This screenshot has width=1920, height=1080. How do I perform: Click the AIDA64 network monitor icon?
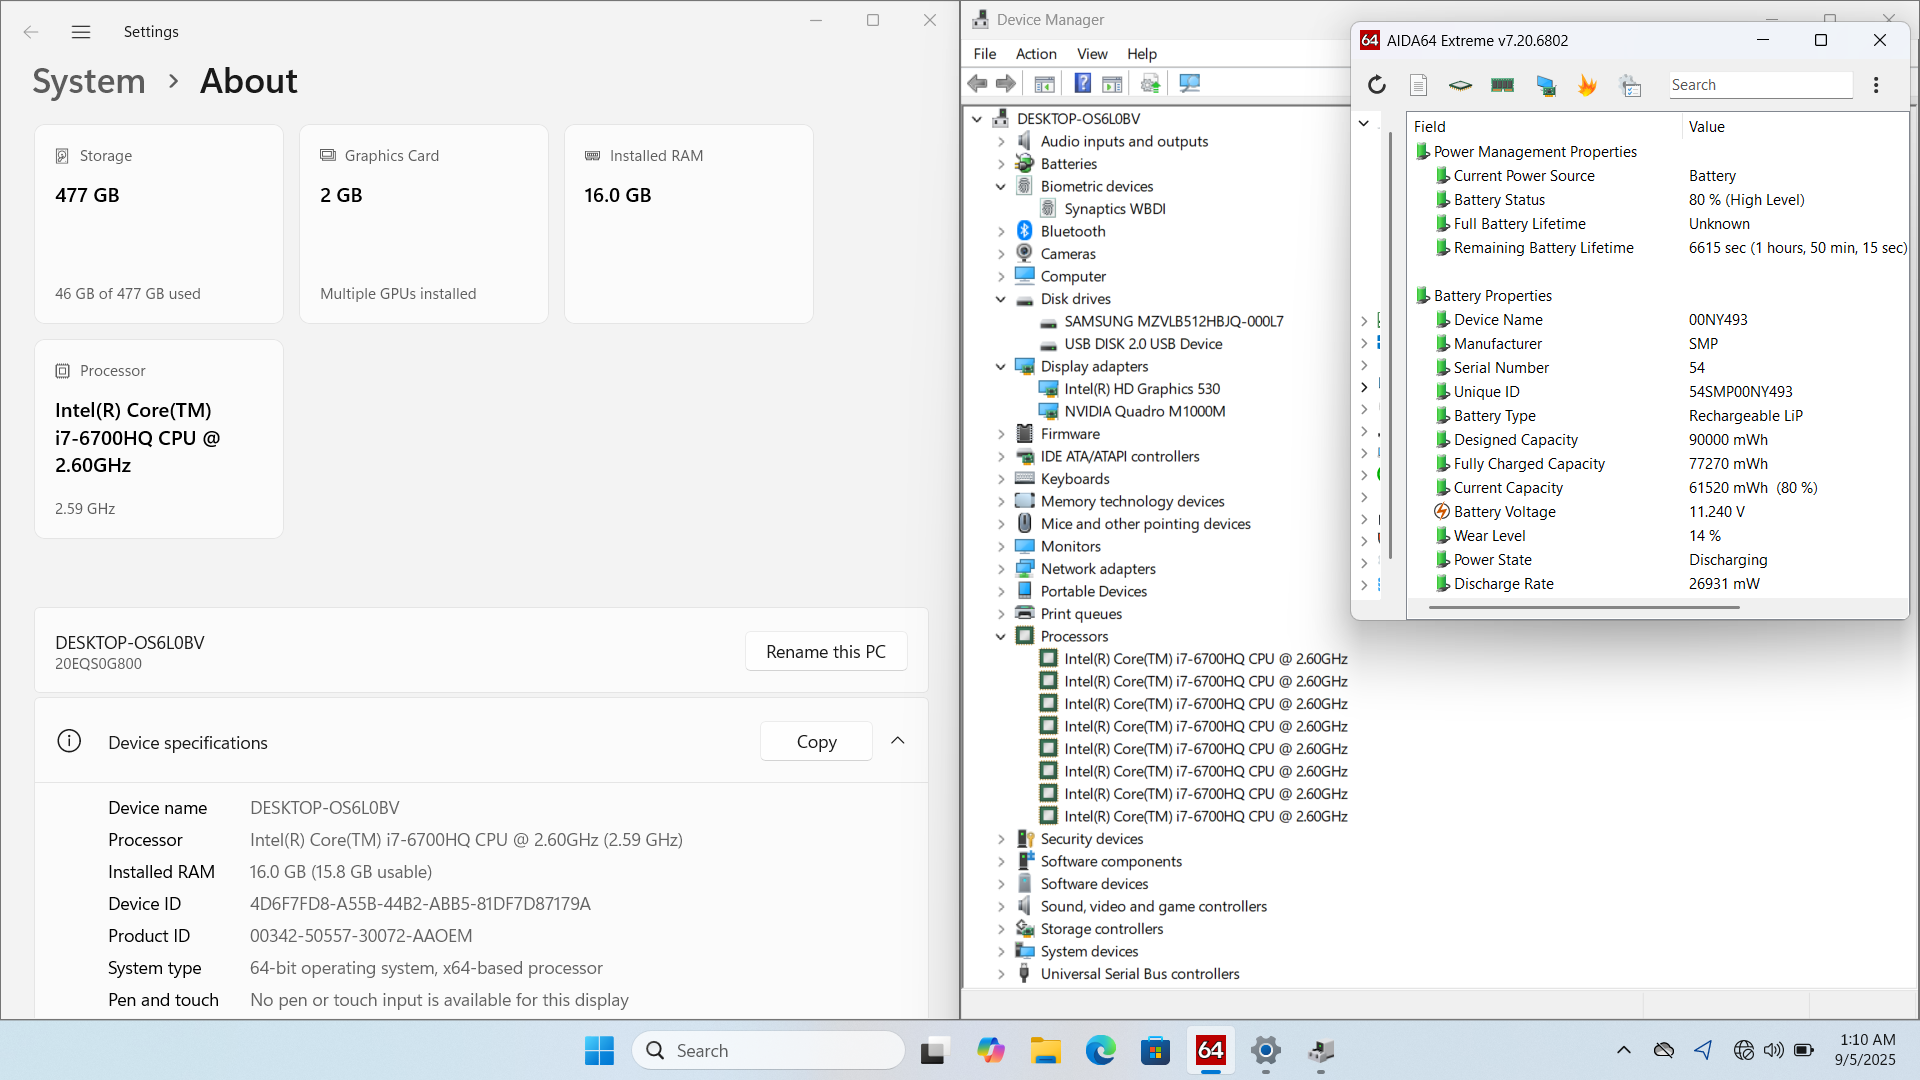[1545, 85]
